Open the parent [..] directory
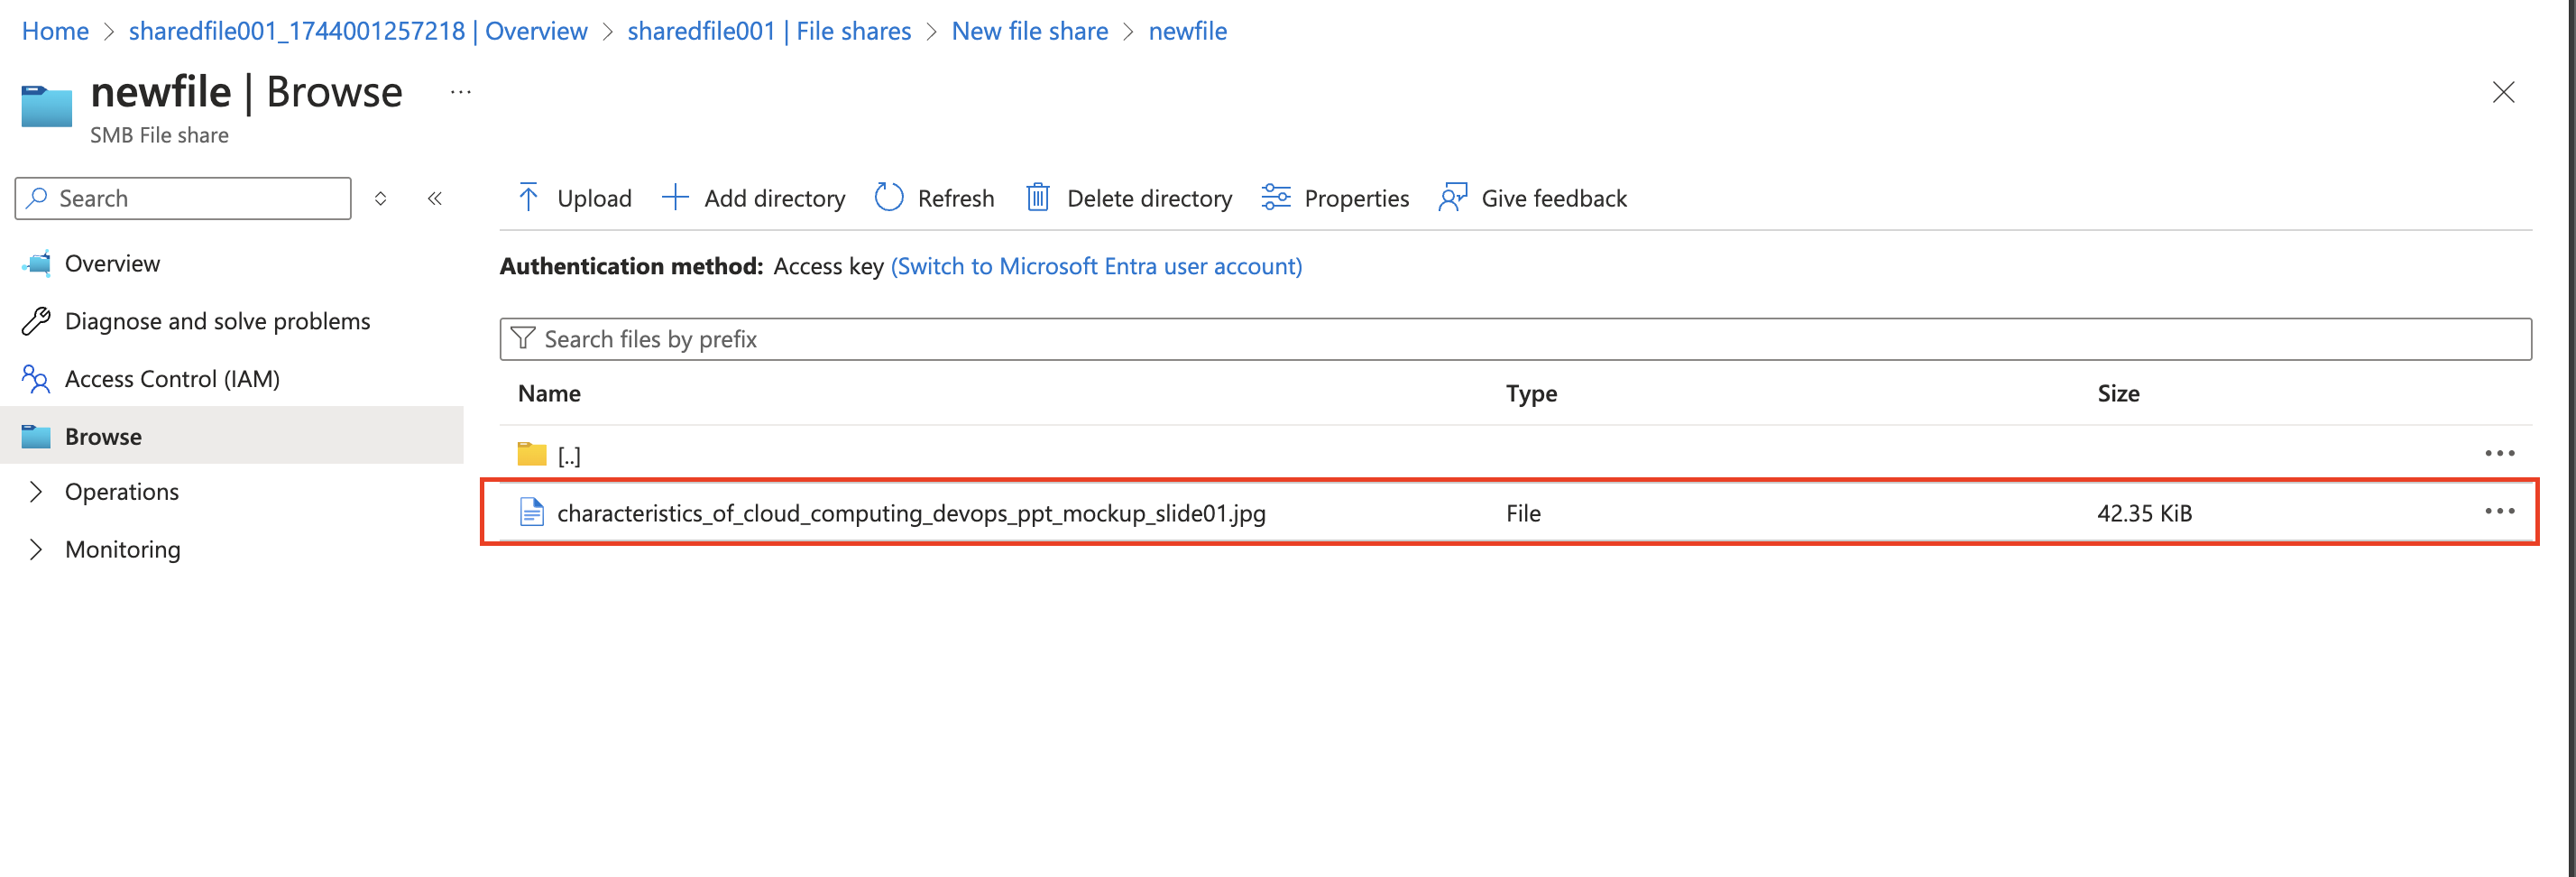Viewport: 2576px width, 877px height. click(x=569, y=455)
